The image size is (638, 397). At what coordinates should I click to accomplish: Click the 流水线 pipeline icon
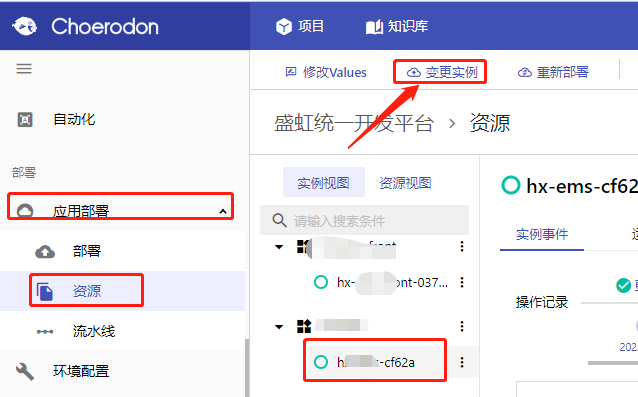pos(45,332)
